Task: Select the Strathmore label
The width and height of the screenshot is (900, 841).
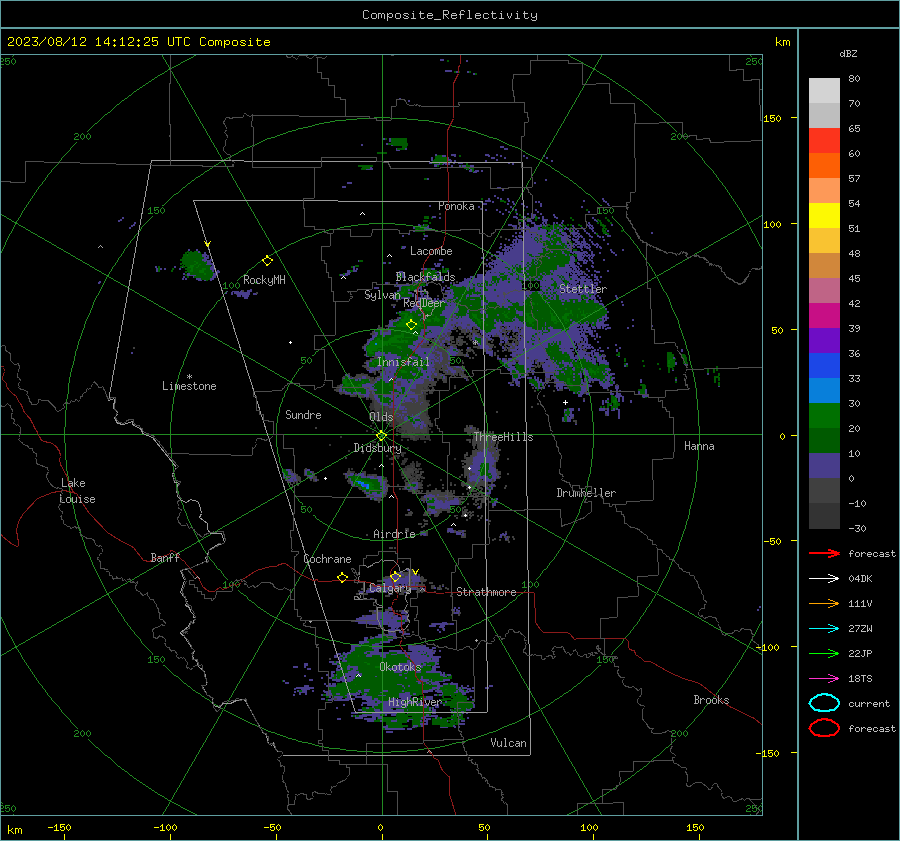Action: [x=486, y=592]
